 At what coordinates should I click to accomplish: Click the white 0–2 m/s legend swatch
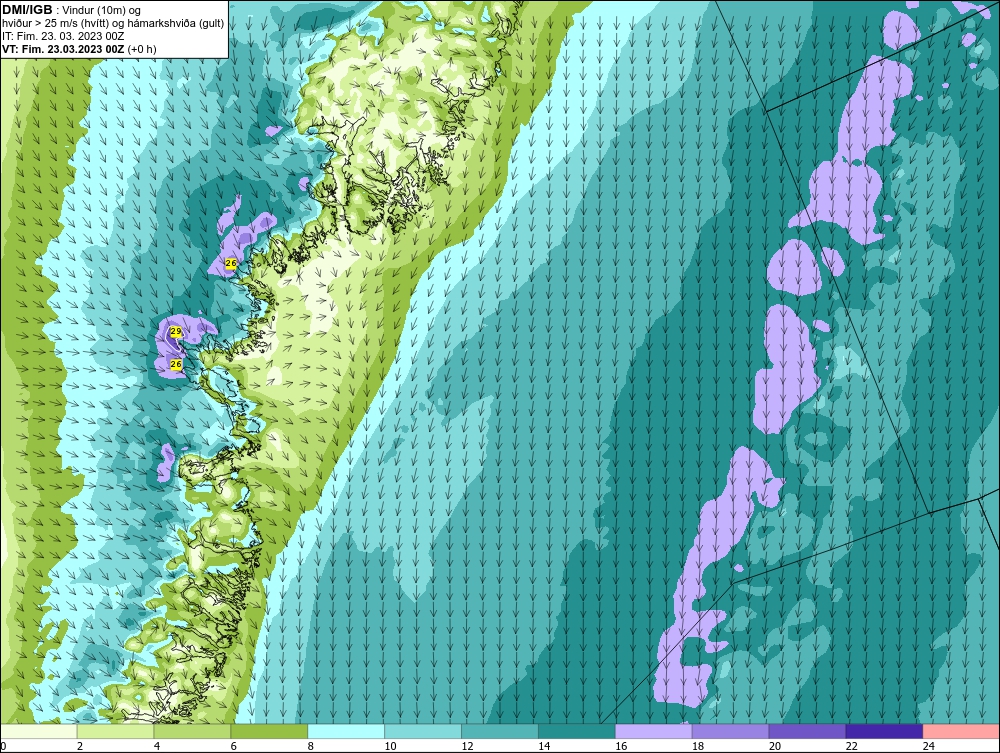[x=39, y=731]
